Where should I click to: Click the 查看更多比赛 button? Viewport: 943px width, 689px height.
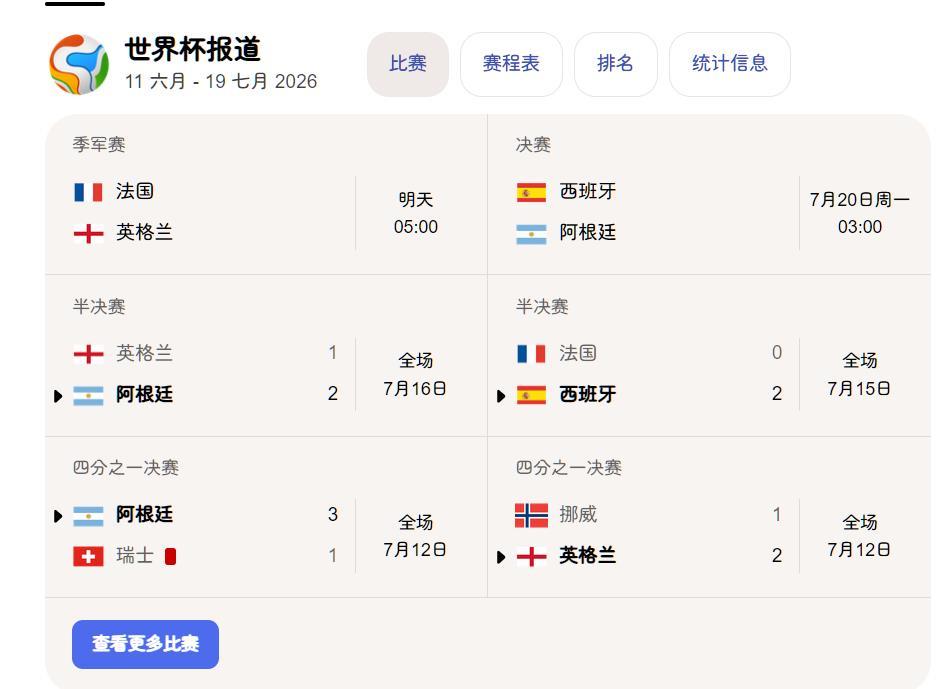(x=145, y=644)
